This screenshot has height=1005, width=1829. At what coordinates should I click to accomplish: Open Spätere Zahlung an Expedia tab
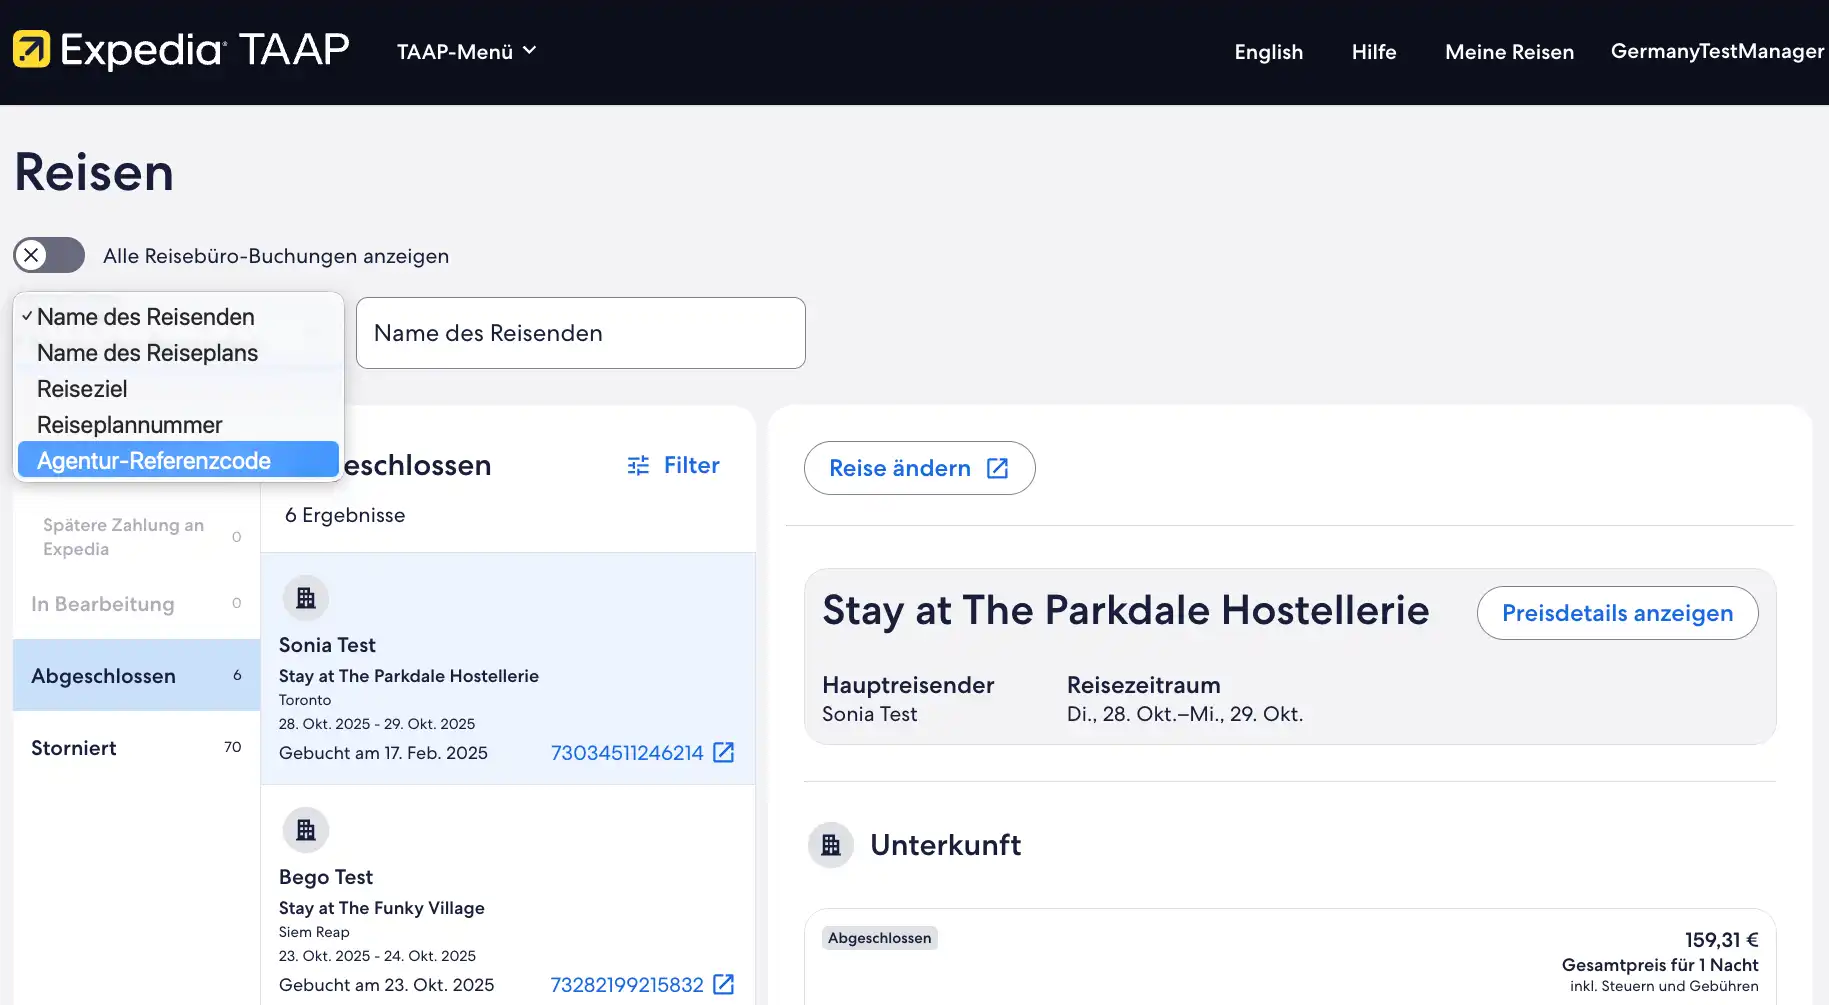click(136, 537)
